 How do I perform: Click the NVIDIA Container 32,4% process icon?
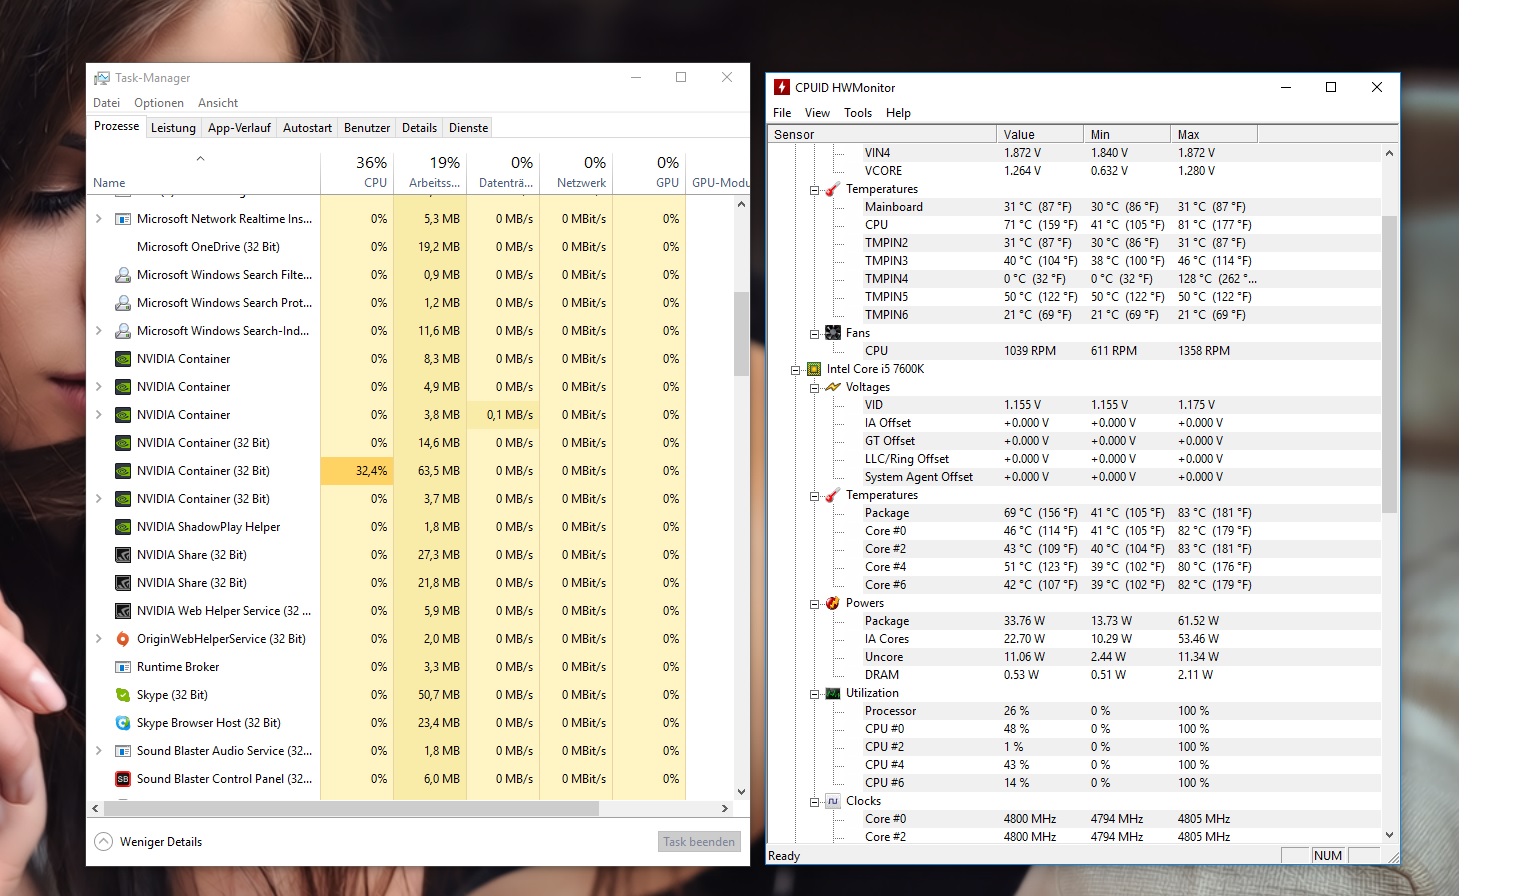(123, 471)
